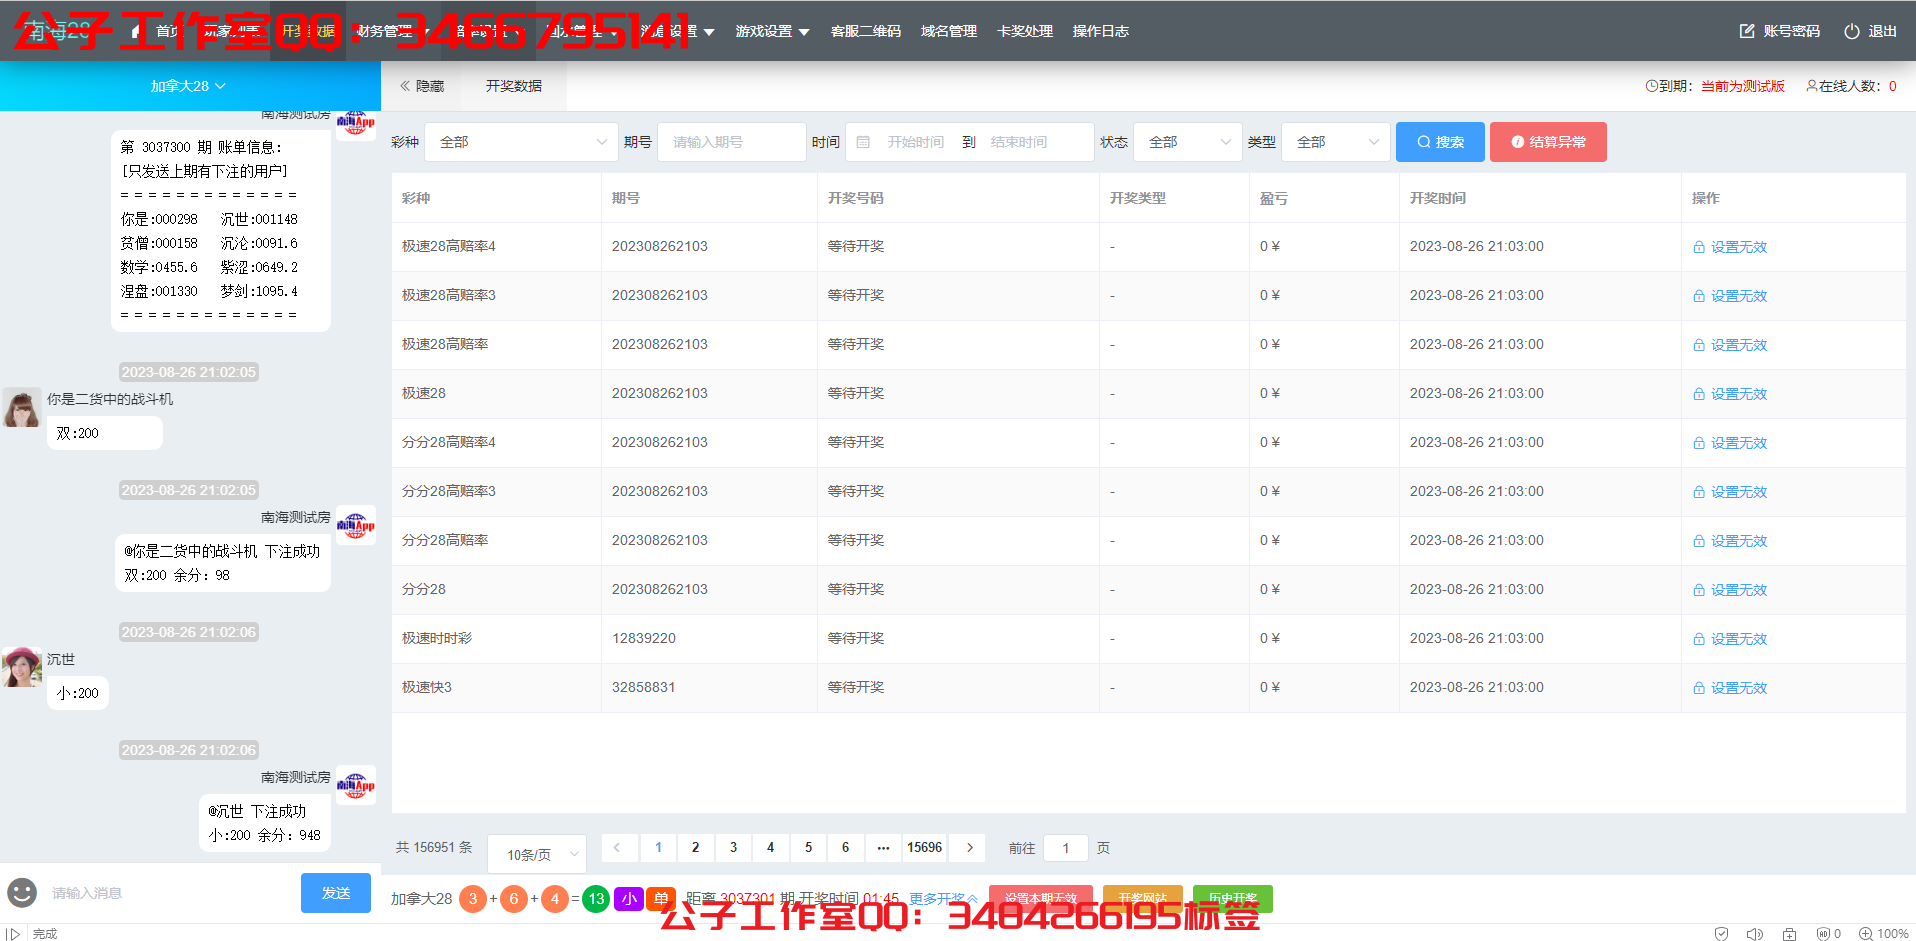Click 设置无效 link in the 极速28高赔率 row
The image size is (1916, 941).
1739,345
